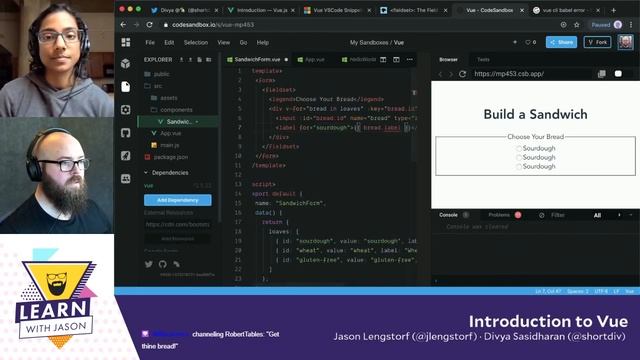Open the CodeSandbox dashboard grid icon

126,42
